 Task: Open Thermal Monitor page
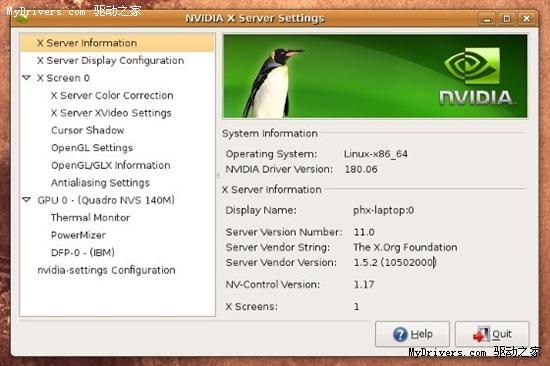(x=90, y=218)
